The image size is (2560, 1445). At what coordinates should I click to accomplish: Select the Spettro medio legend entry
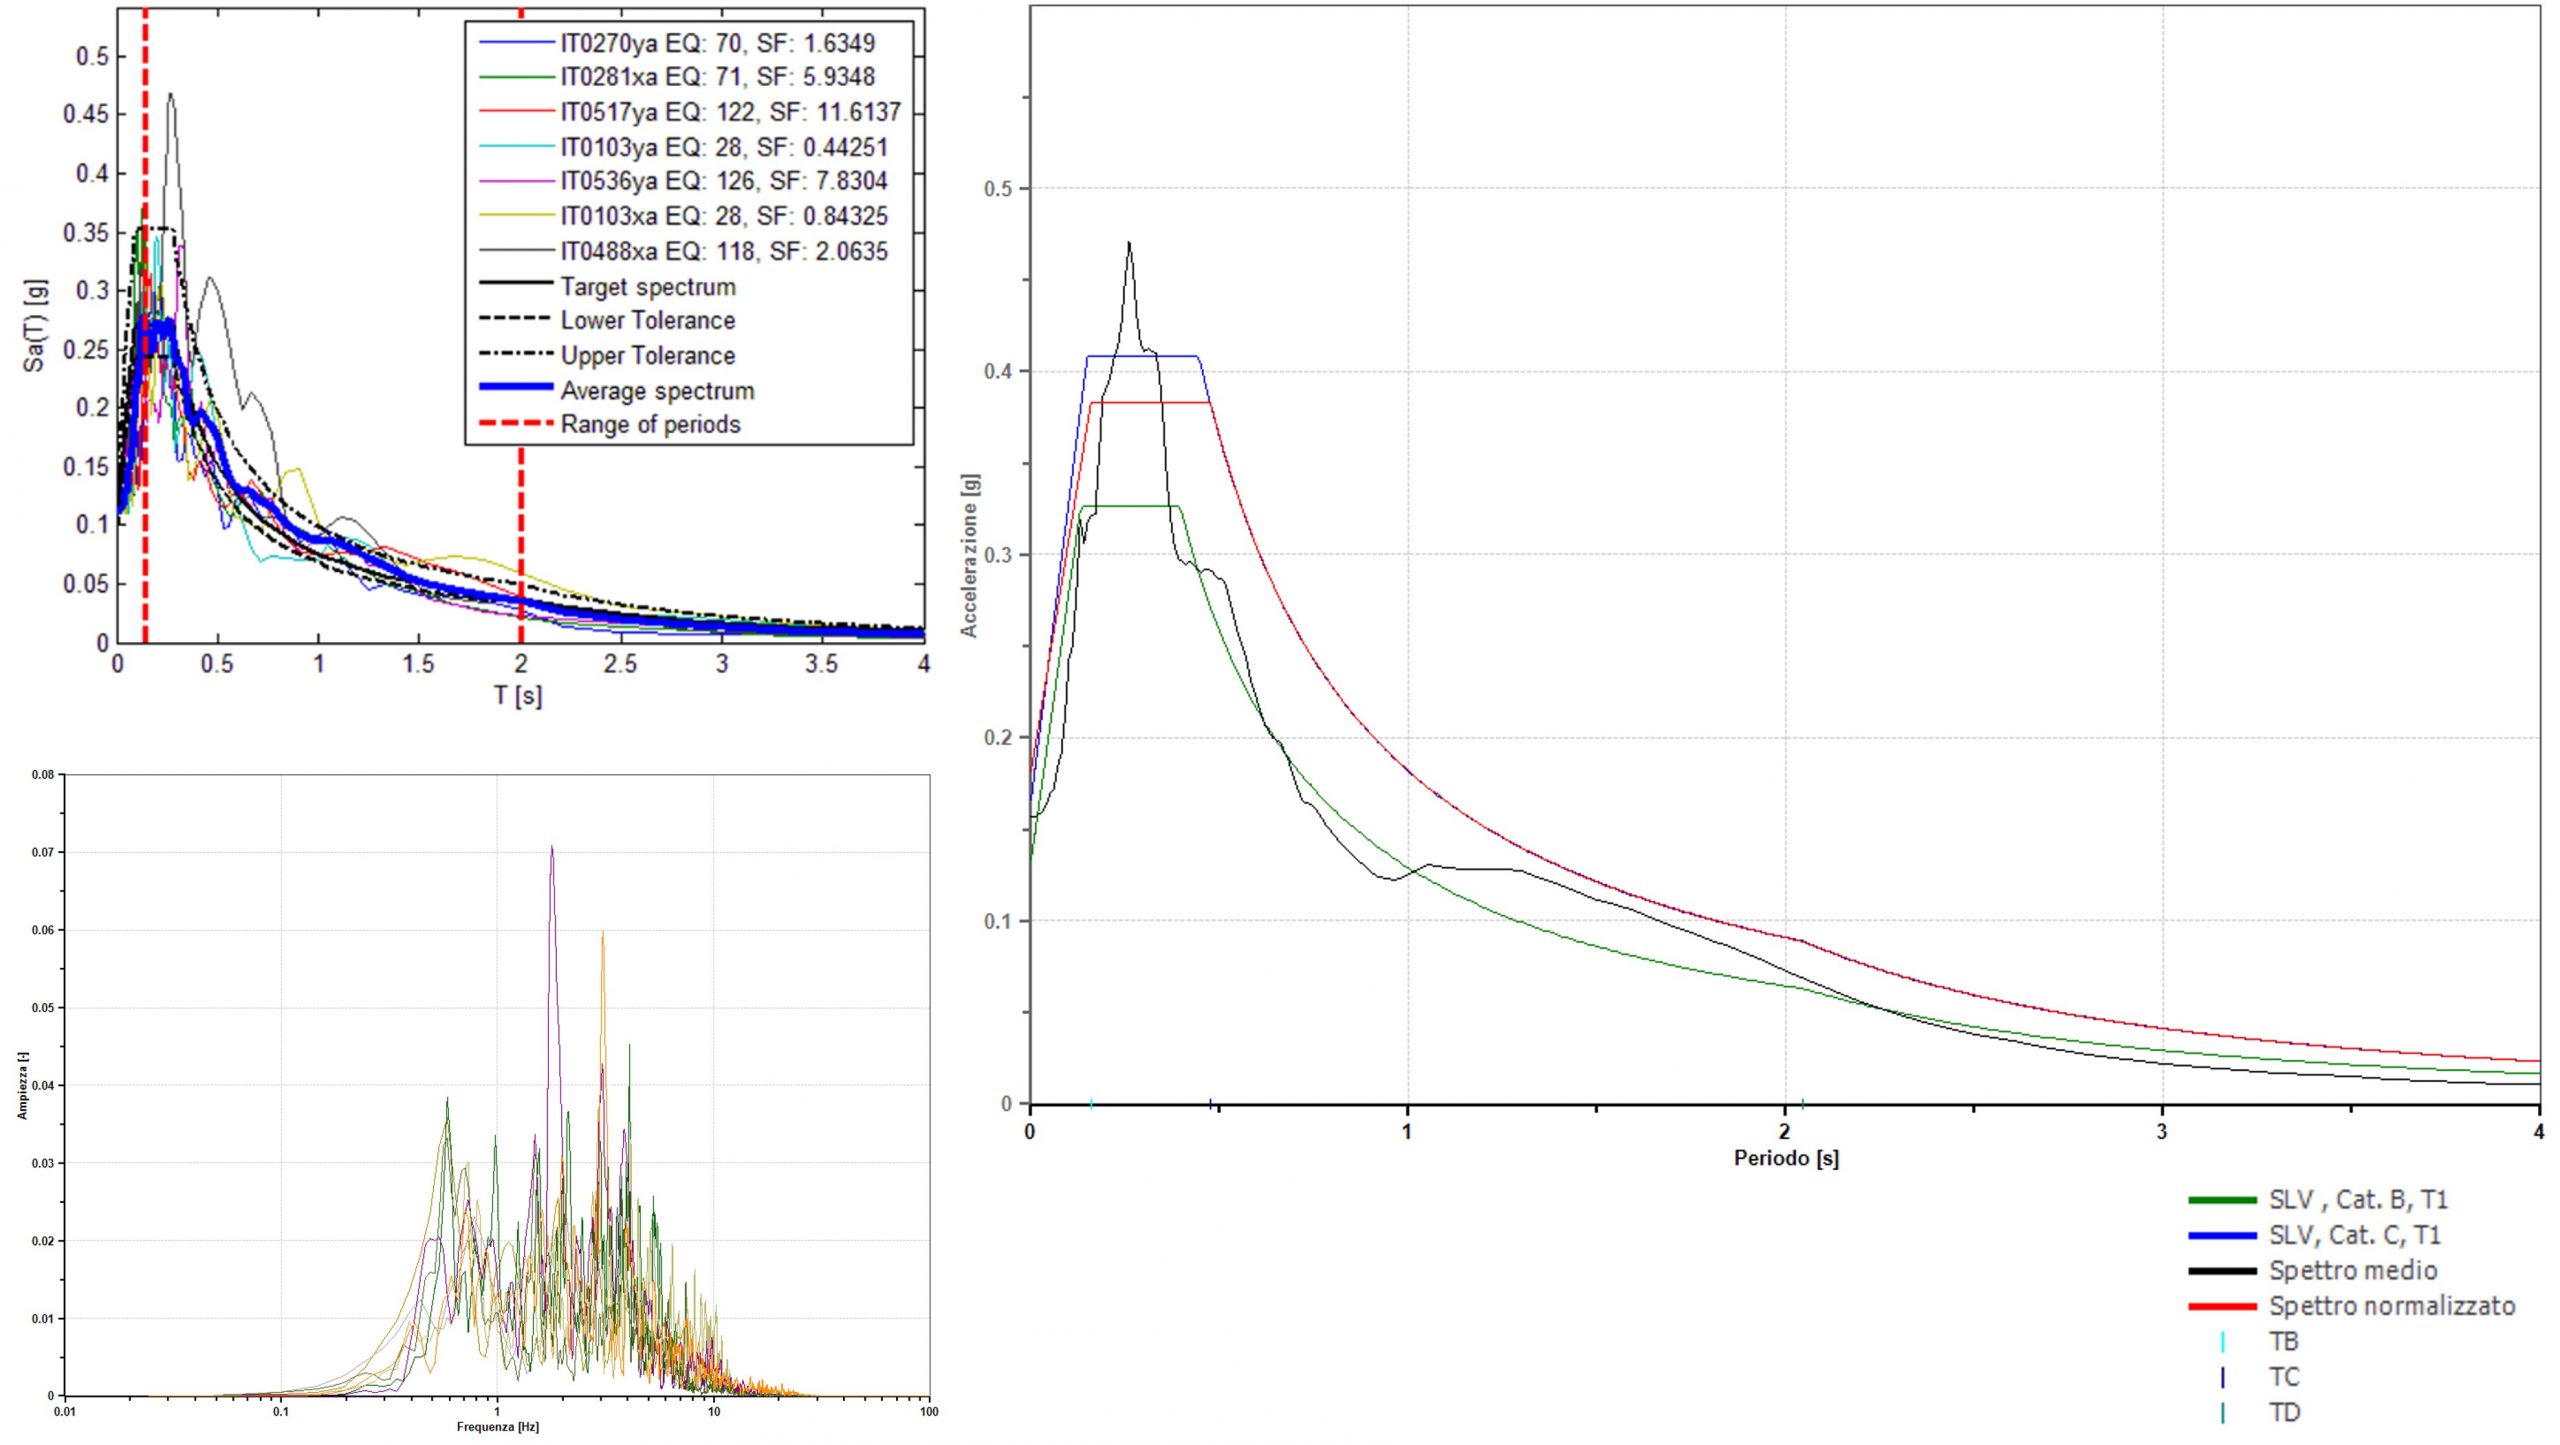(2313, 1271)
